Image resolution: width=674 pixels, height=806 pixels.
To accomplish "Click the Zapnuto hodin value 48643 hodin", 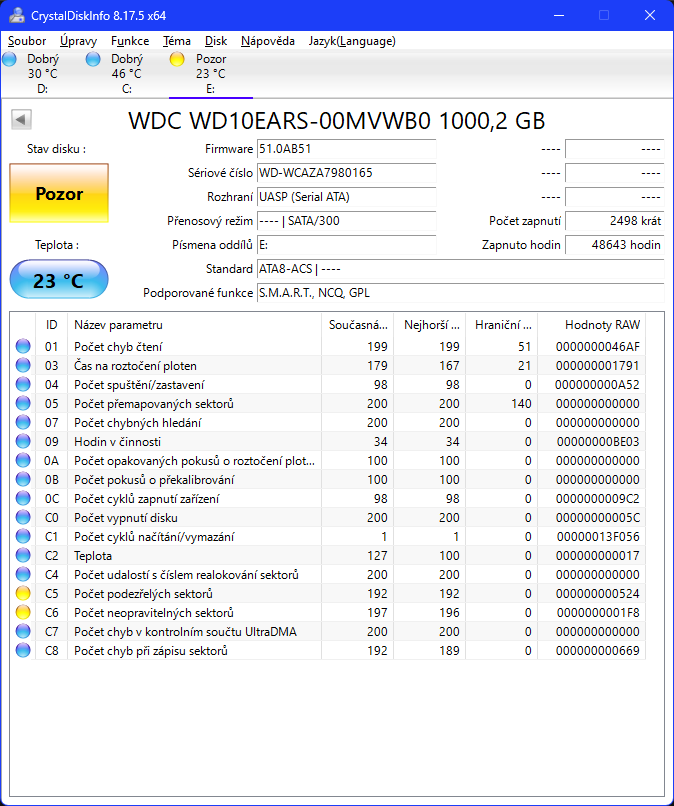I will tap(615, 245).
